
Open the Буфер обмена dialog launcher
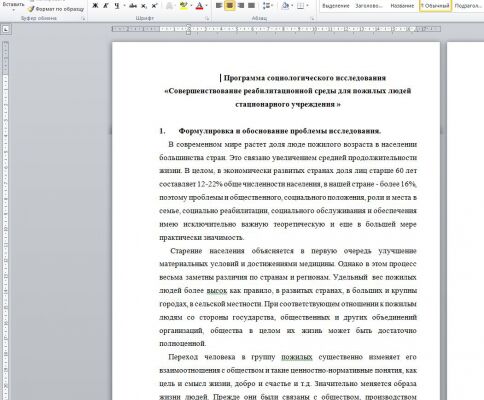(83, 19)
